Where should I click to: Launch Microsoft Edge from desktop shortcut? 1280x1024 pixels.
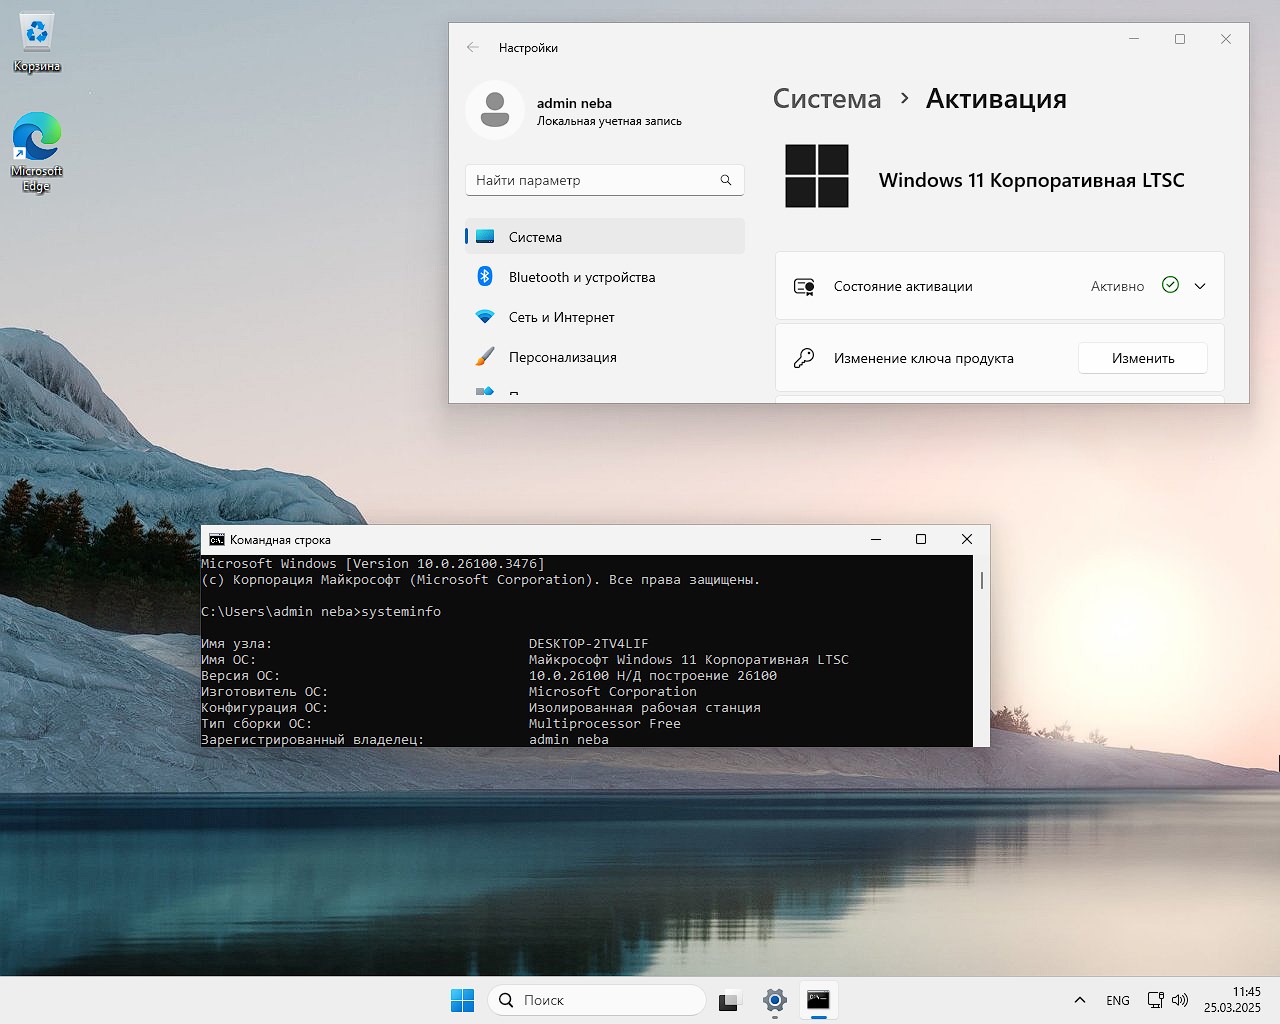(x=37, y=138)
